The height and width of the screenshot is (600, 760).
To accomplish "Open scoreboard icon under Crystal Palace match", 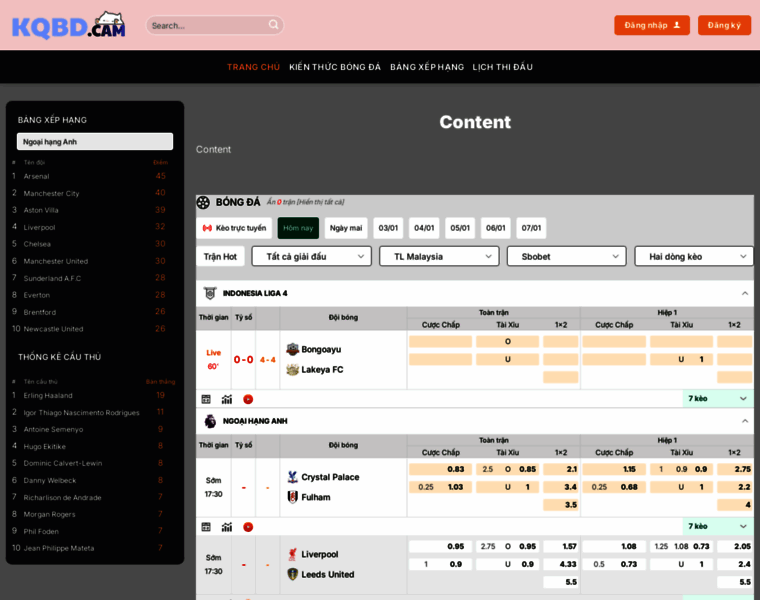I will (x=206, y=527).
